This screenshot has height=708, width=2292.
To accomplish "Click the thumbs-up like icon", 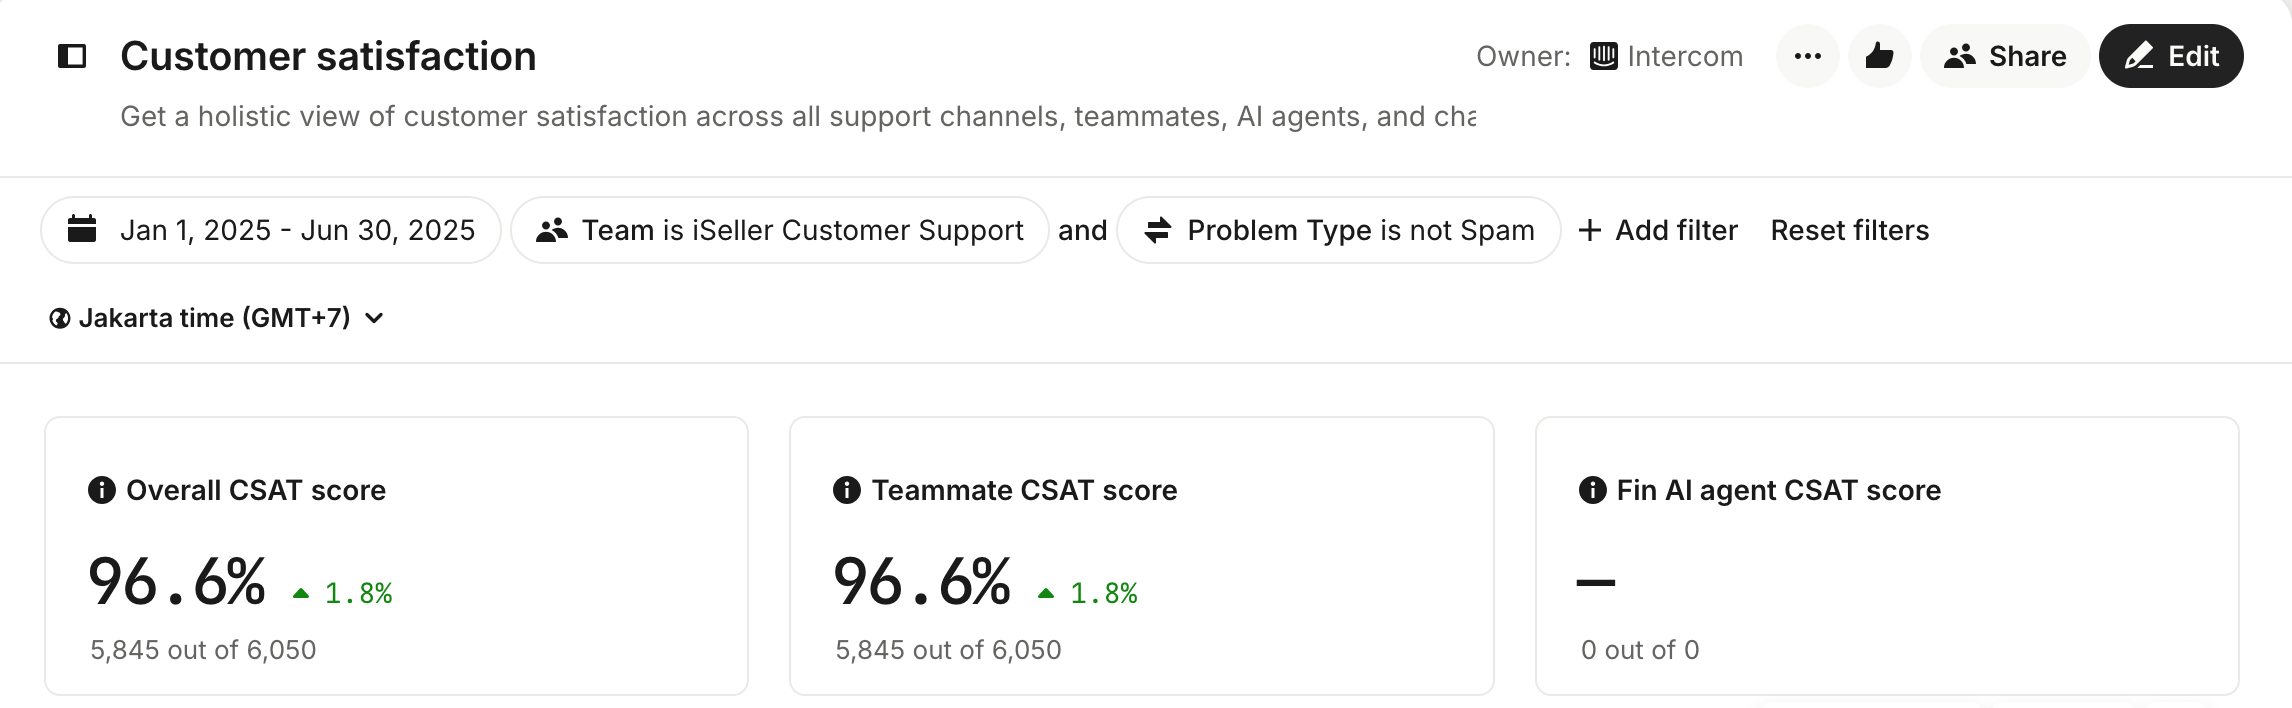I will 1879,56.
